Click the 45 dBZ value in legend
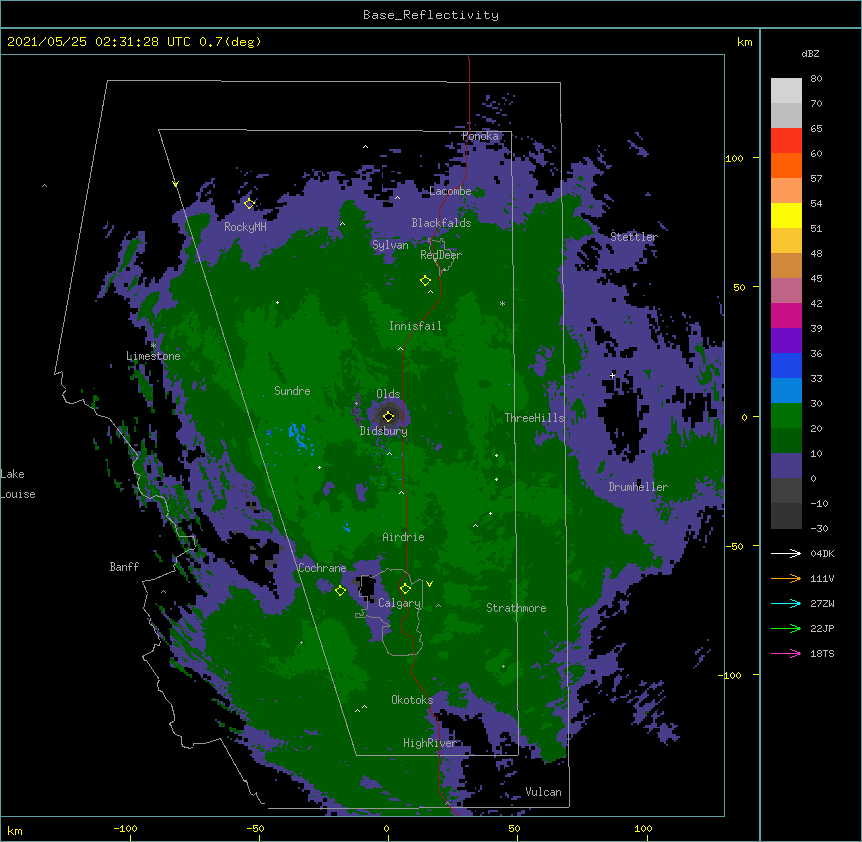Screen dimensions: 862x842 (816, 279)
